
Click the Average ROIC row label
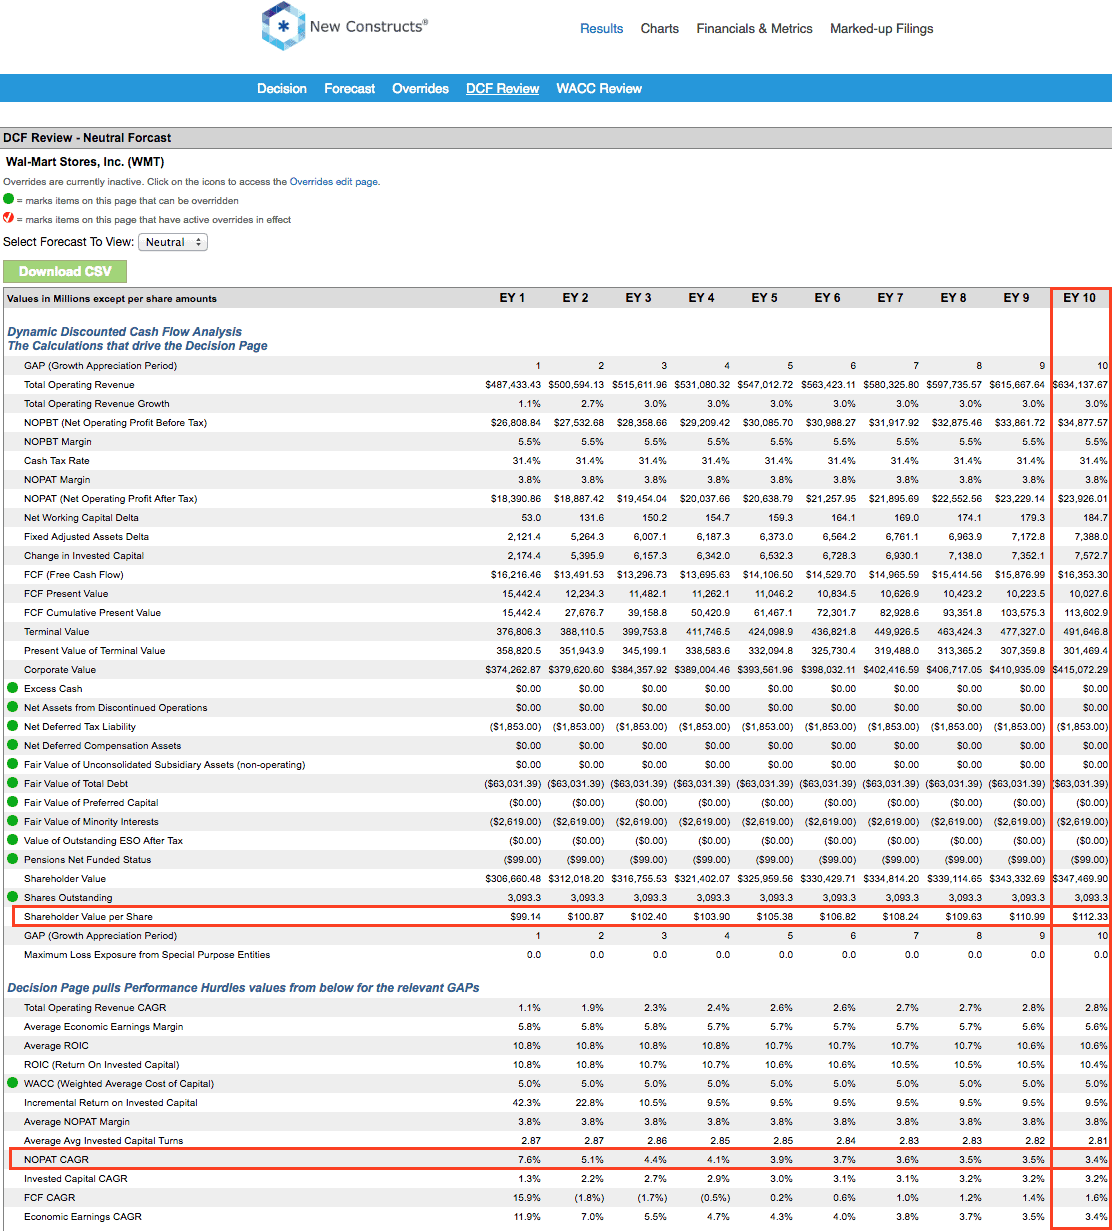(56, 1046)
